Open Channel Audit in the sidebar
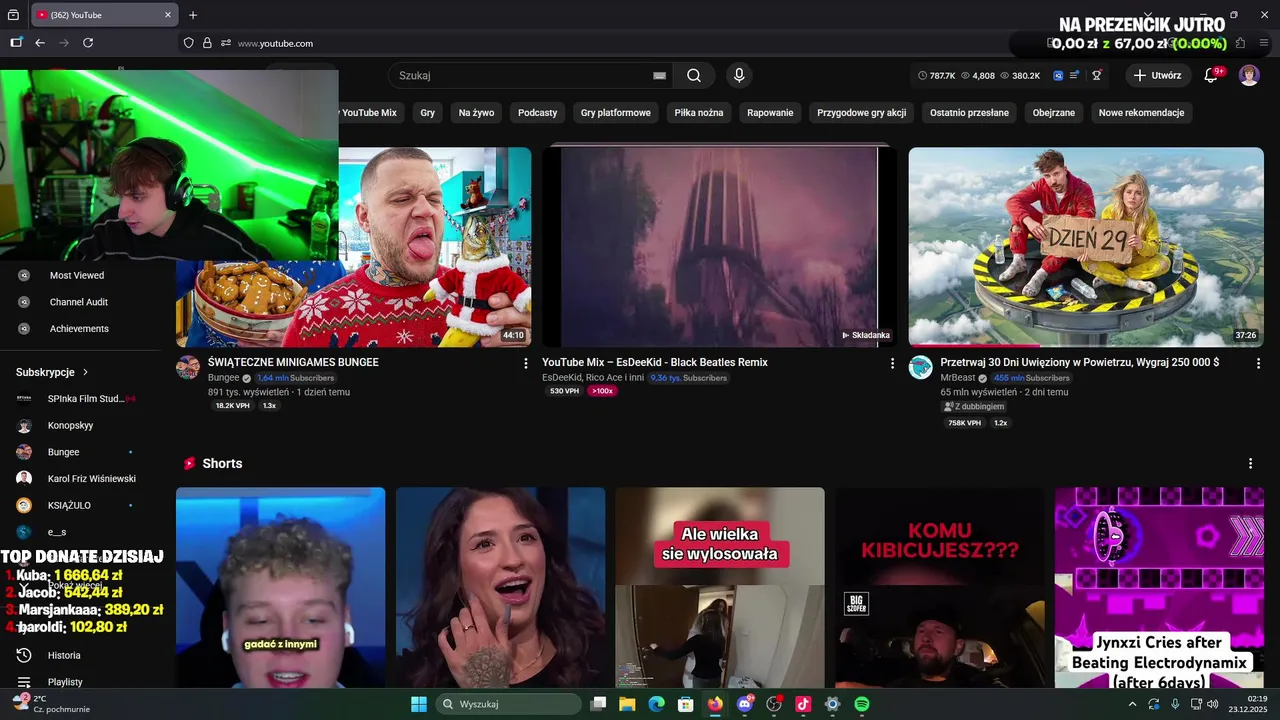1280x720 pixels. pyautogui.click(x=80, y=302)
